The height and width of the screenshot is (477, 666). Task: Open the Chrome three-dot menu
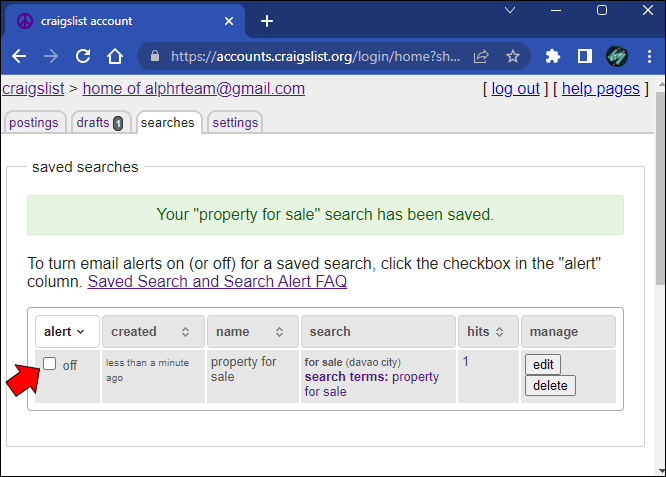649,56
